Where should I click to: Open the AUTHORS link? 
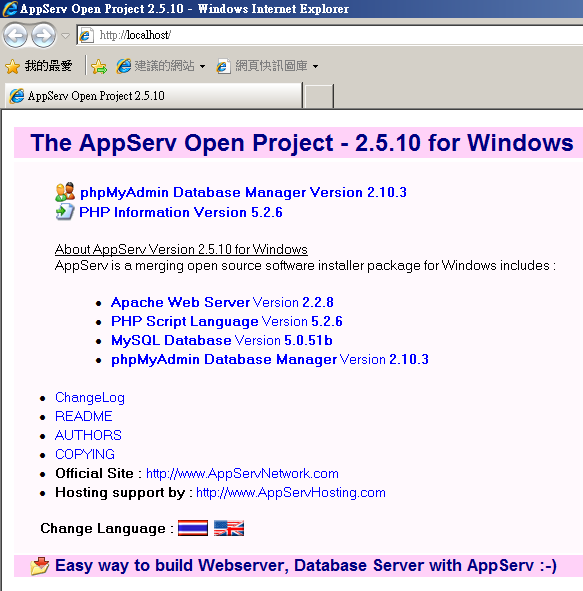[88, 435]
